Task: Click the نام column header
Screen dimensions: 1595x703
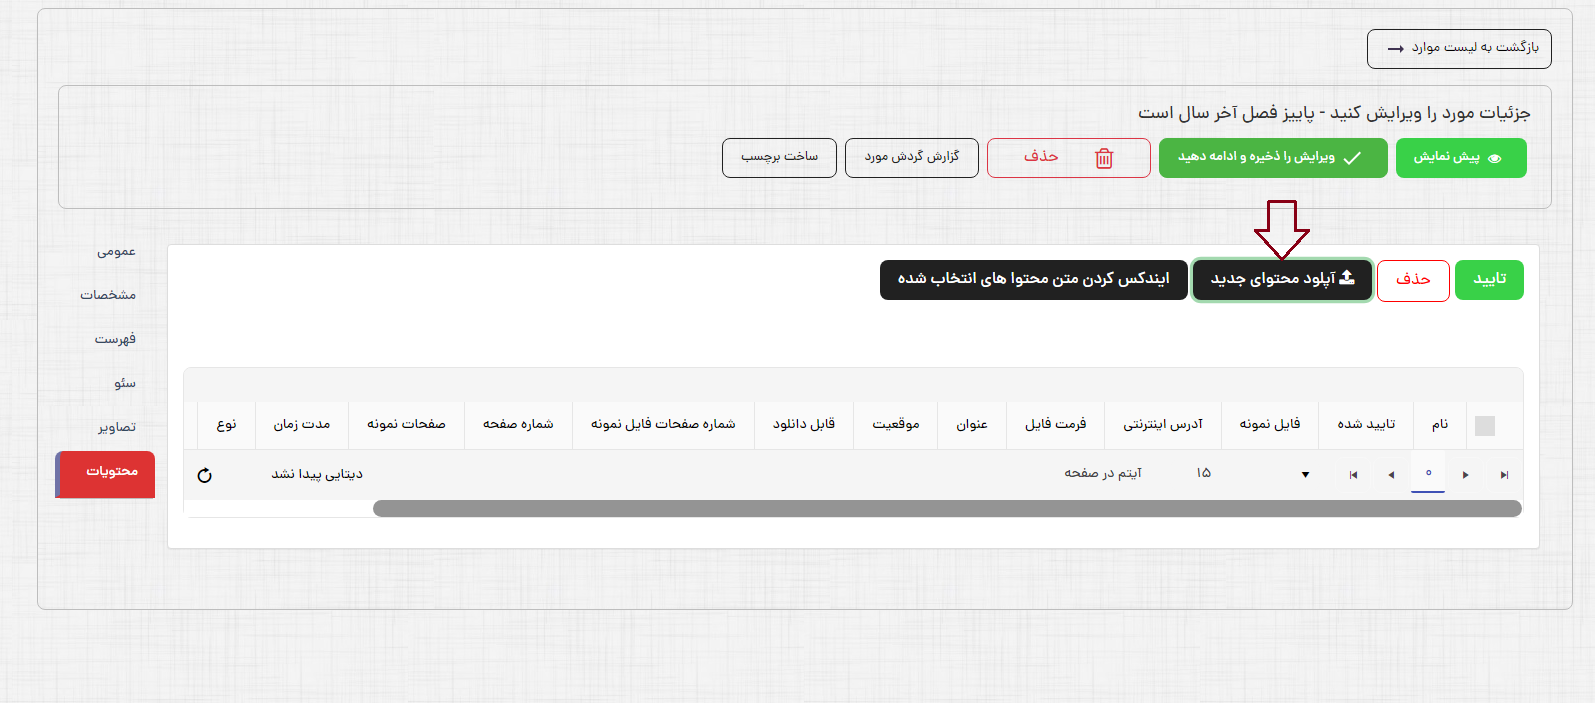Action: click(x=1439, y=425)
